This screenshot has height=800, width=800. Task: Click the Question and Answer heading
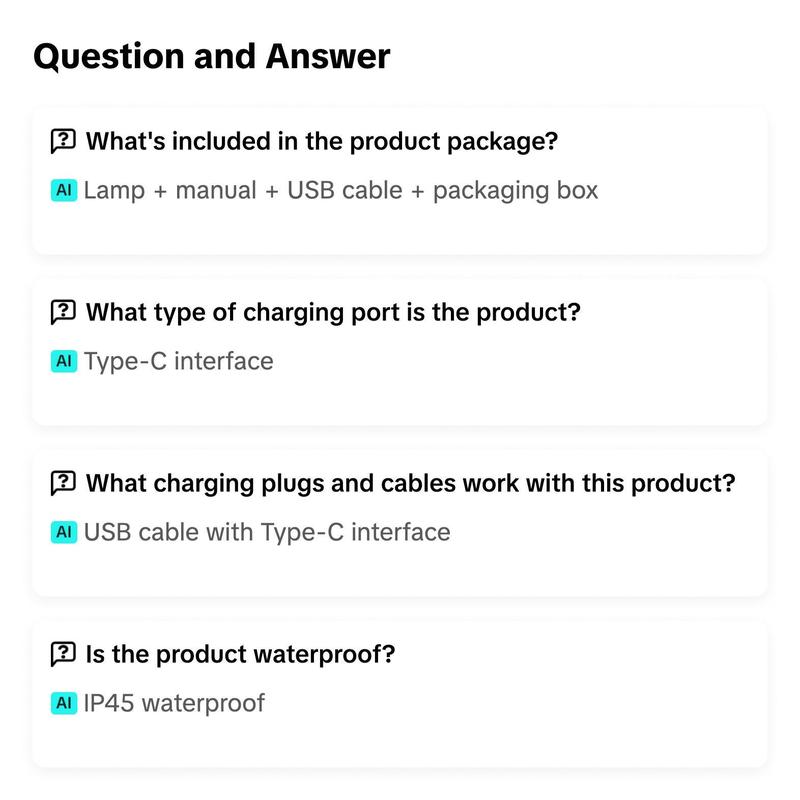212,57
